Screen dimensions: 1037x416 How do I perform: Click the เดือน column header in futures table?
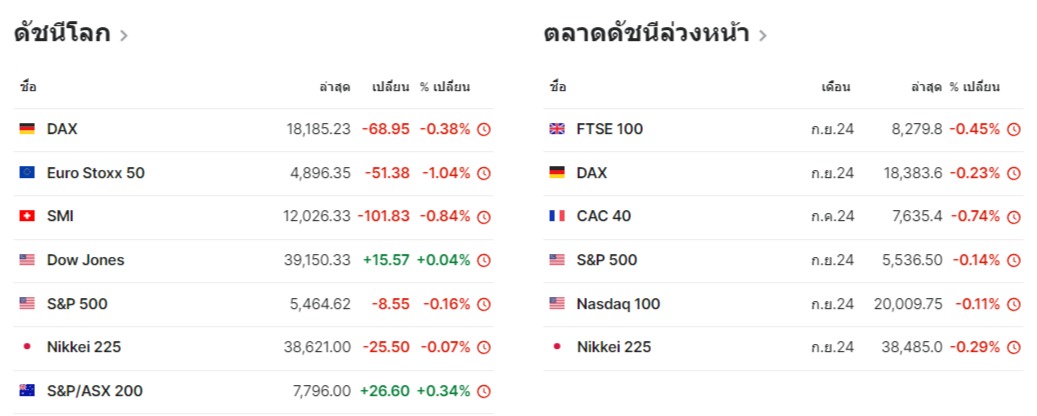pos(835,87)
